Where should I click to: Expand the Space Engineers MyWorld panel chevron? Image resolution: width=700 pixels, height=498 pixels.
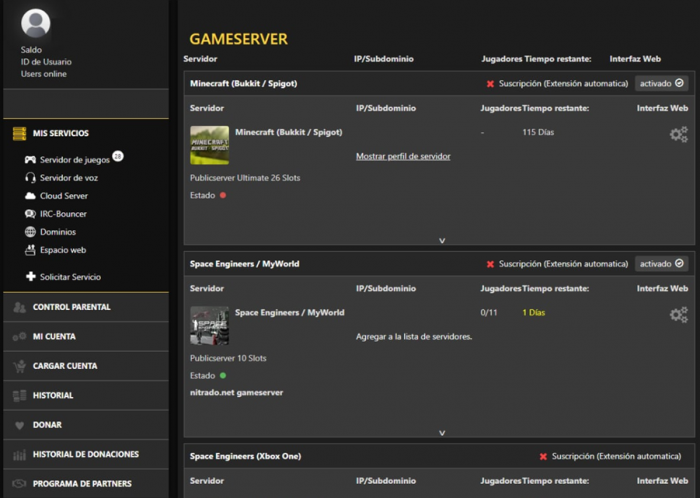(442, 433)
